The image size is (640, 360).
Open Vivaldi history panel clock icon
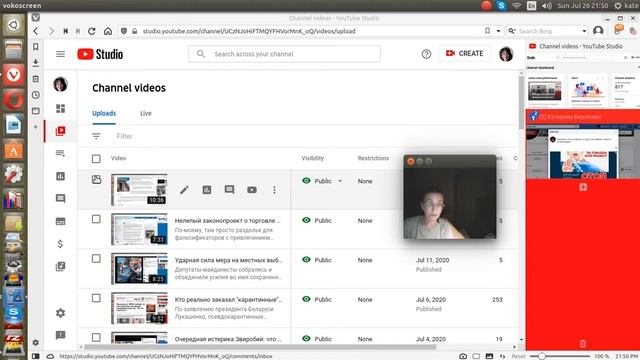[x=36, y=95]
